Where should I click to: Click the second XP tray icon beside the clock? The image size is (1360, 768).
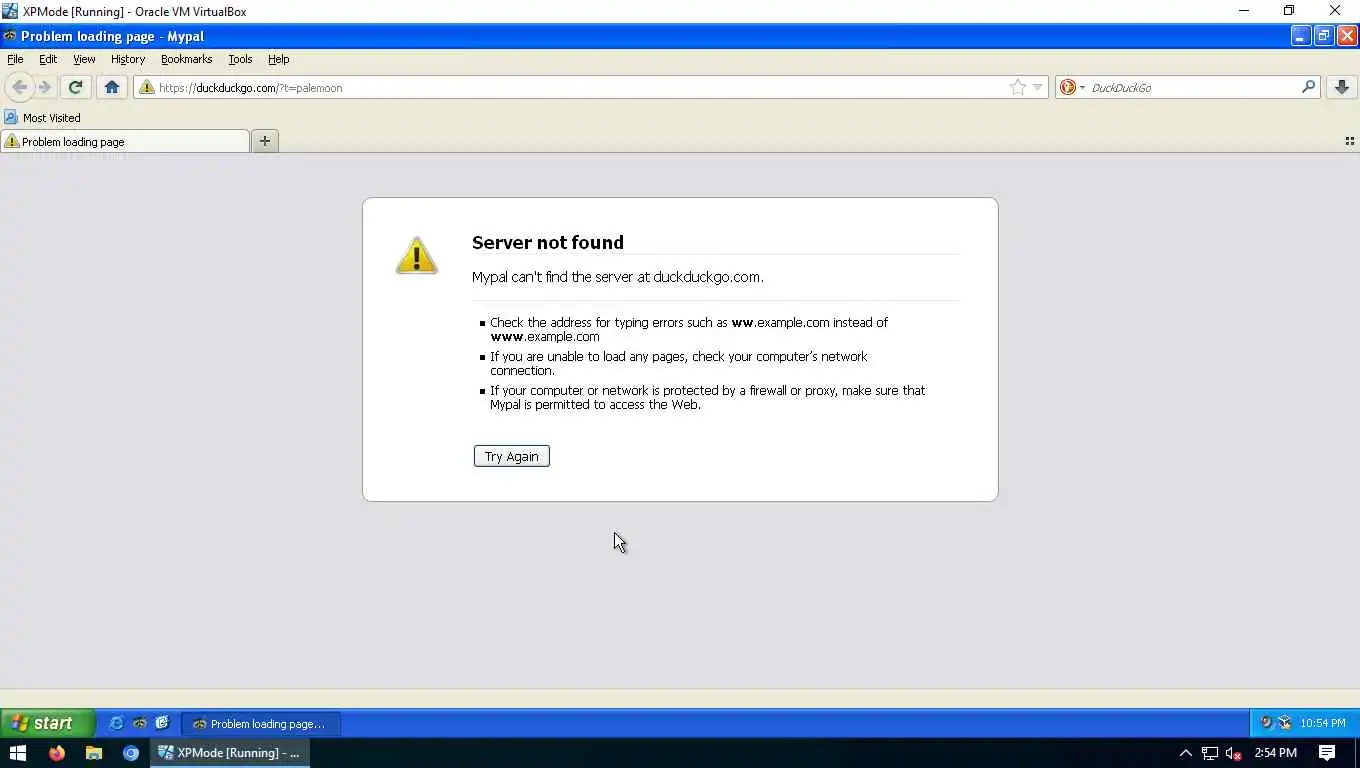click(x=1285, y=723)
